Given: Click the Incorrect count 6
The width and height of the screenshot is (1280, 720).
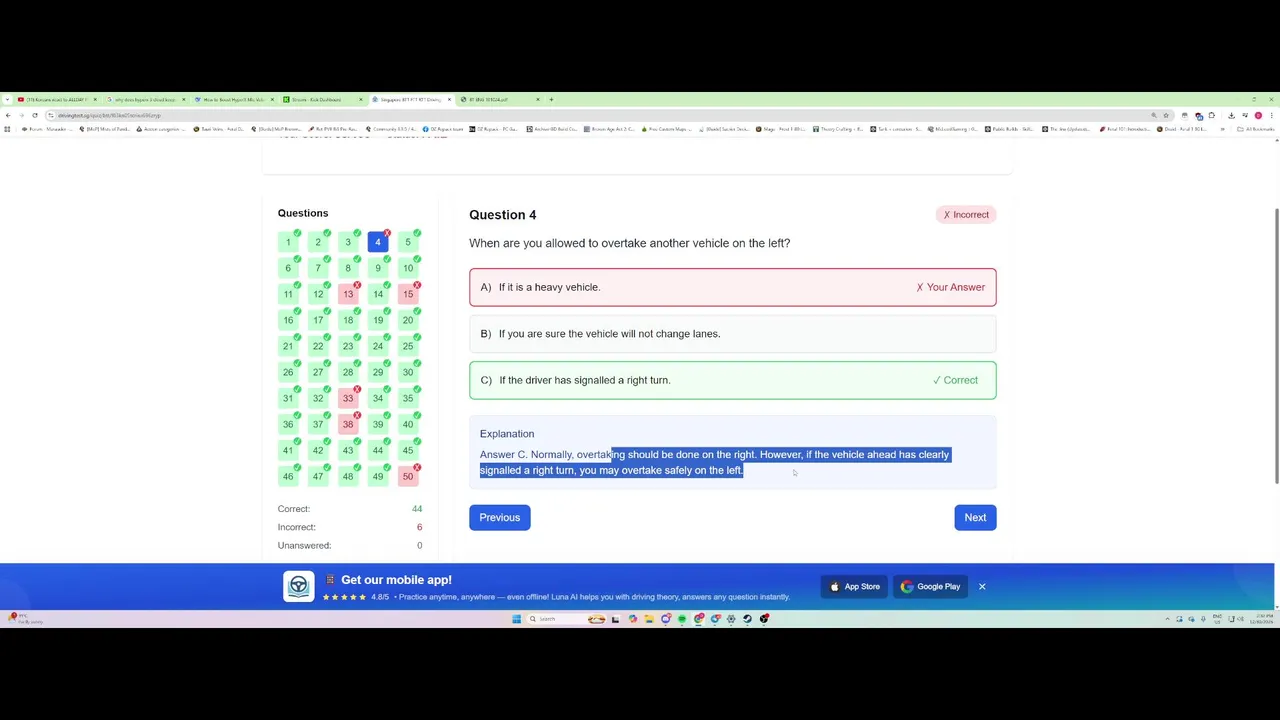Looking at the screenshot, I should click(x=419, y=527).
